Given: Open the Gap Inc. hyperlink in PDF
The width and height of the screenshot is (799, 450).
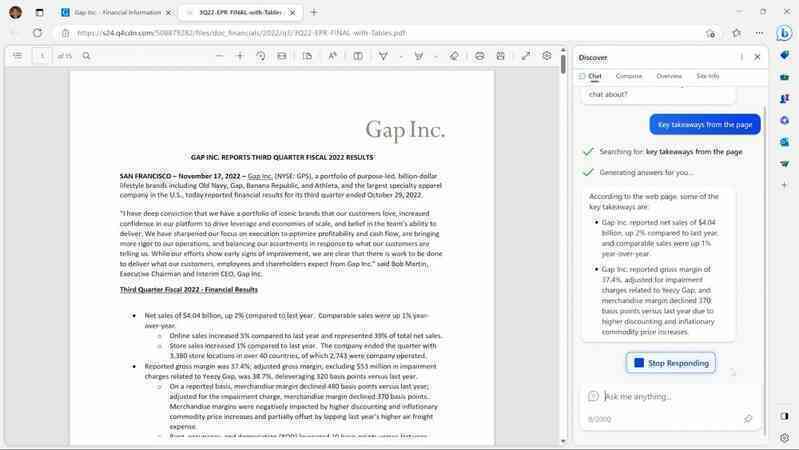Looking at the screenshot, I should [260, 176].
